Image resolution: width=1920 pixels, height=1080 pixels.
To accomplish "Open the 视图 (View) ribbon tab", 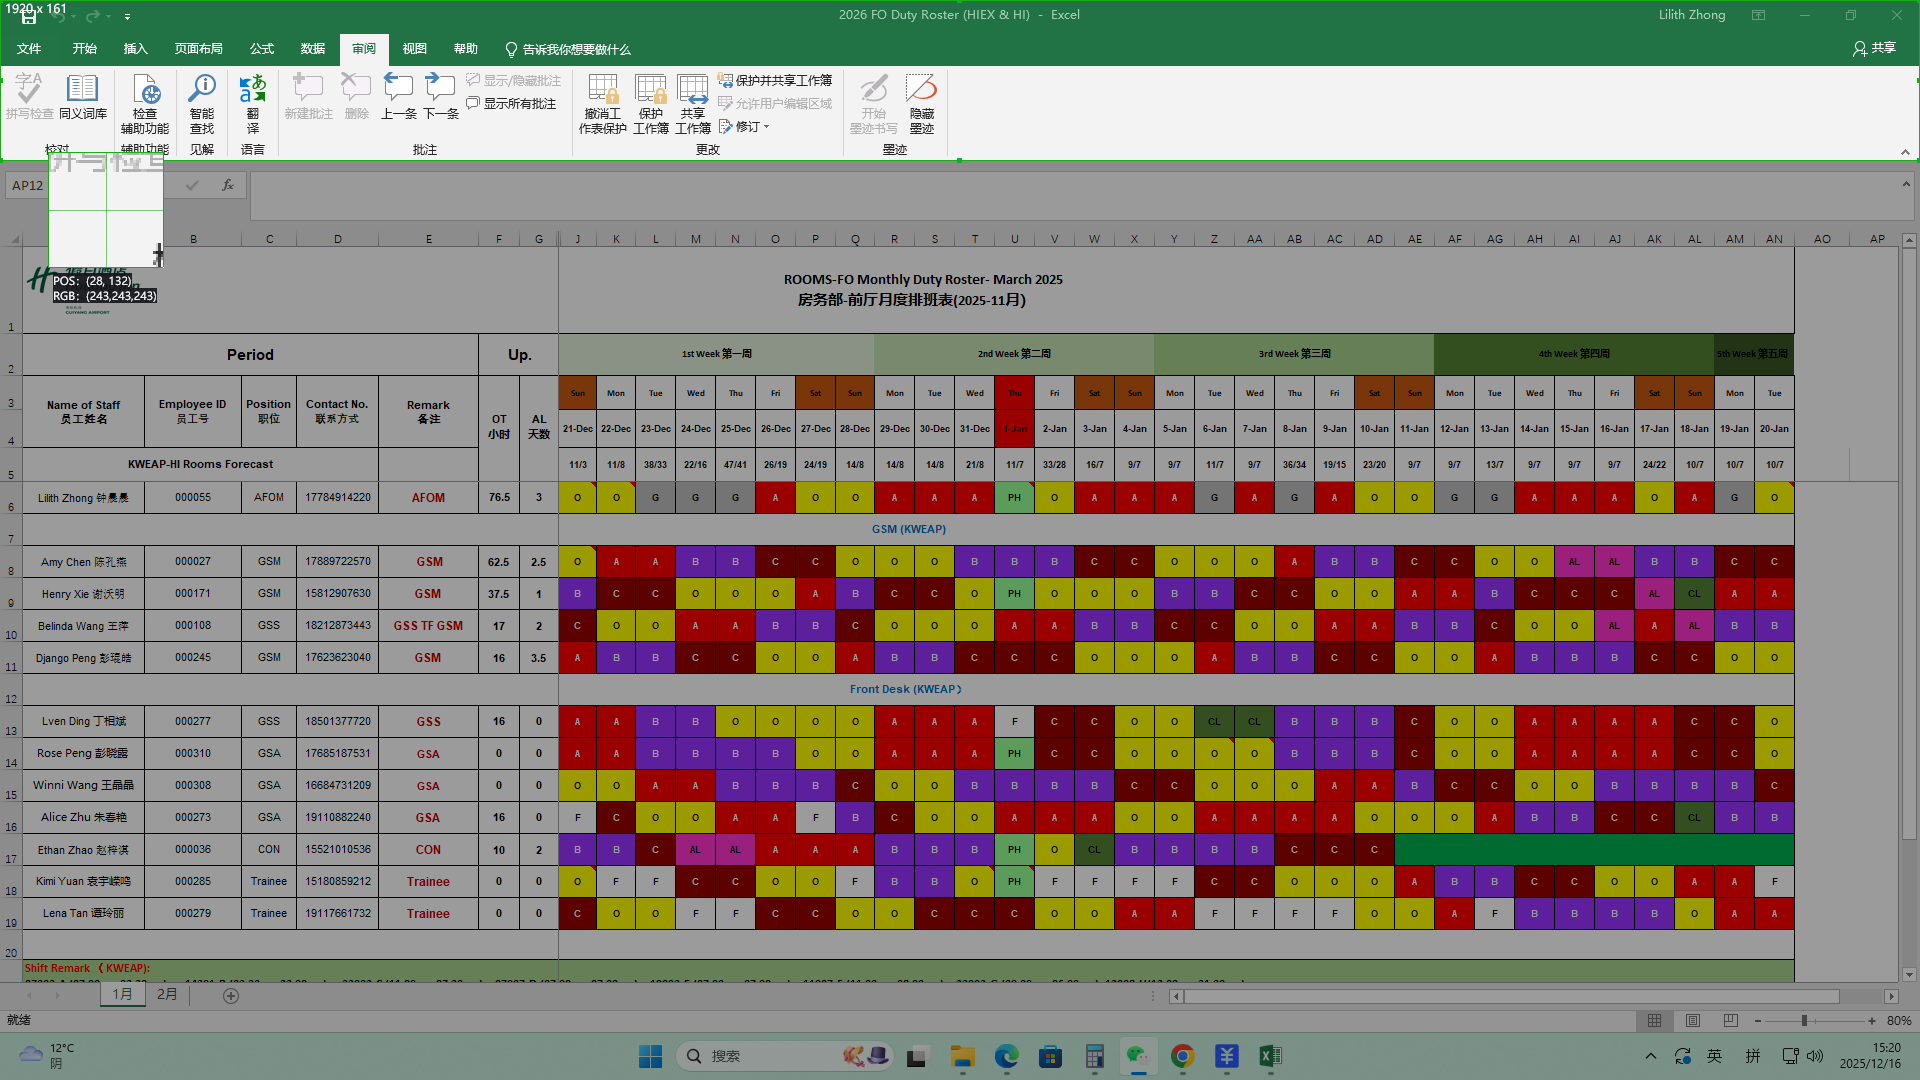I will [414, 49].
